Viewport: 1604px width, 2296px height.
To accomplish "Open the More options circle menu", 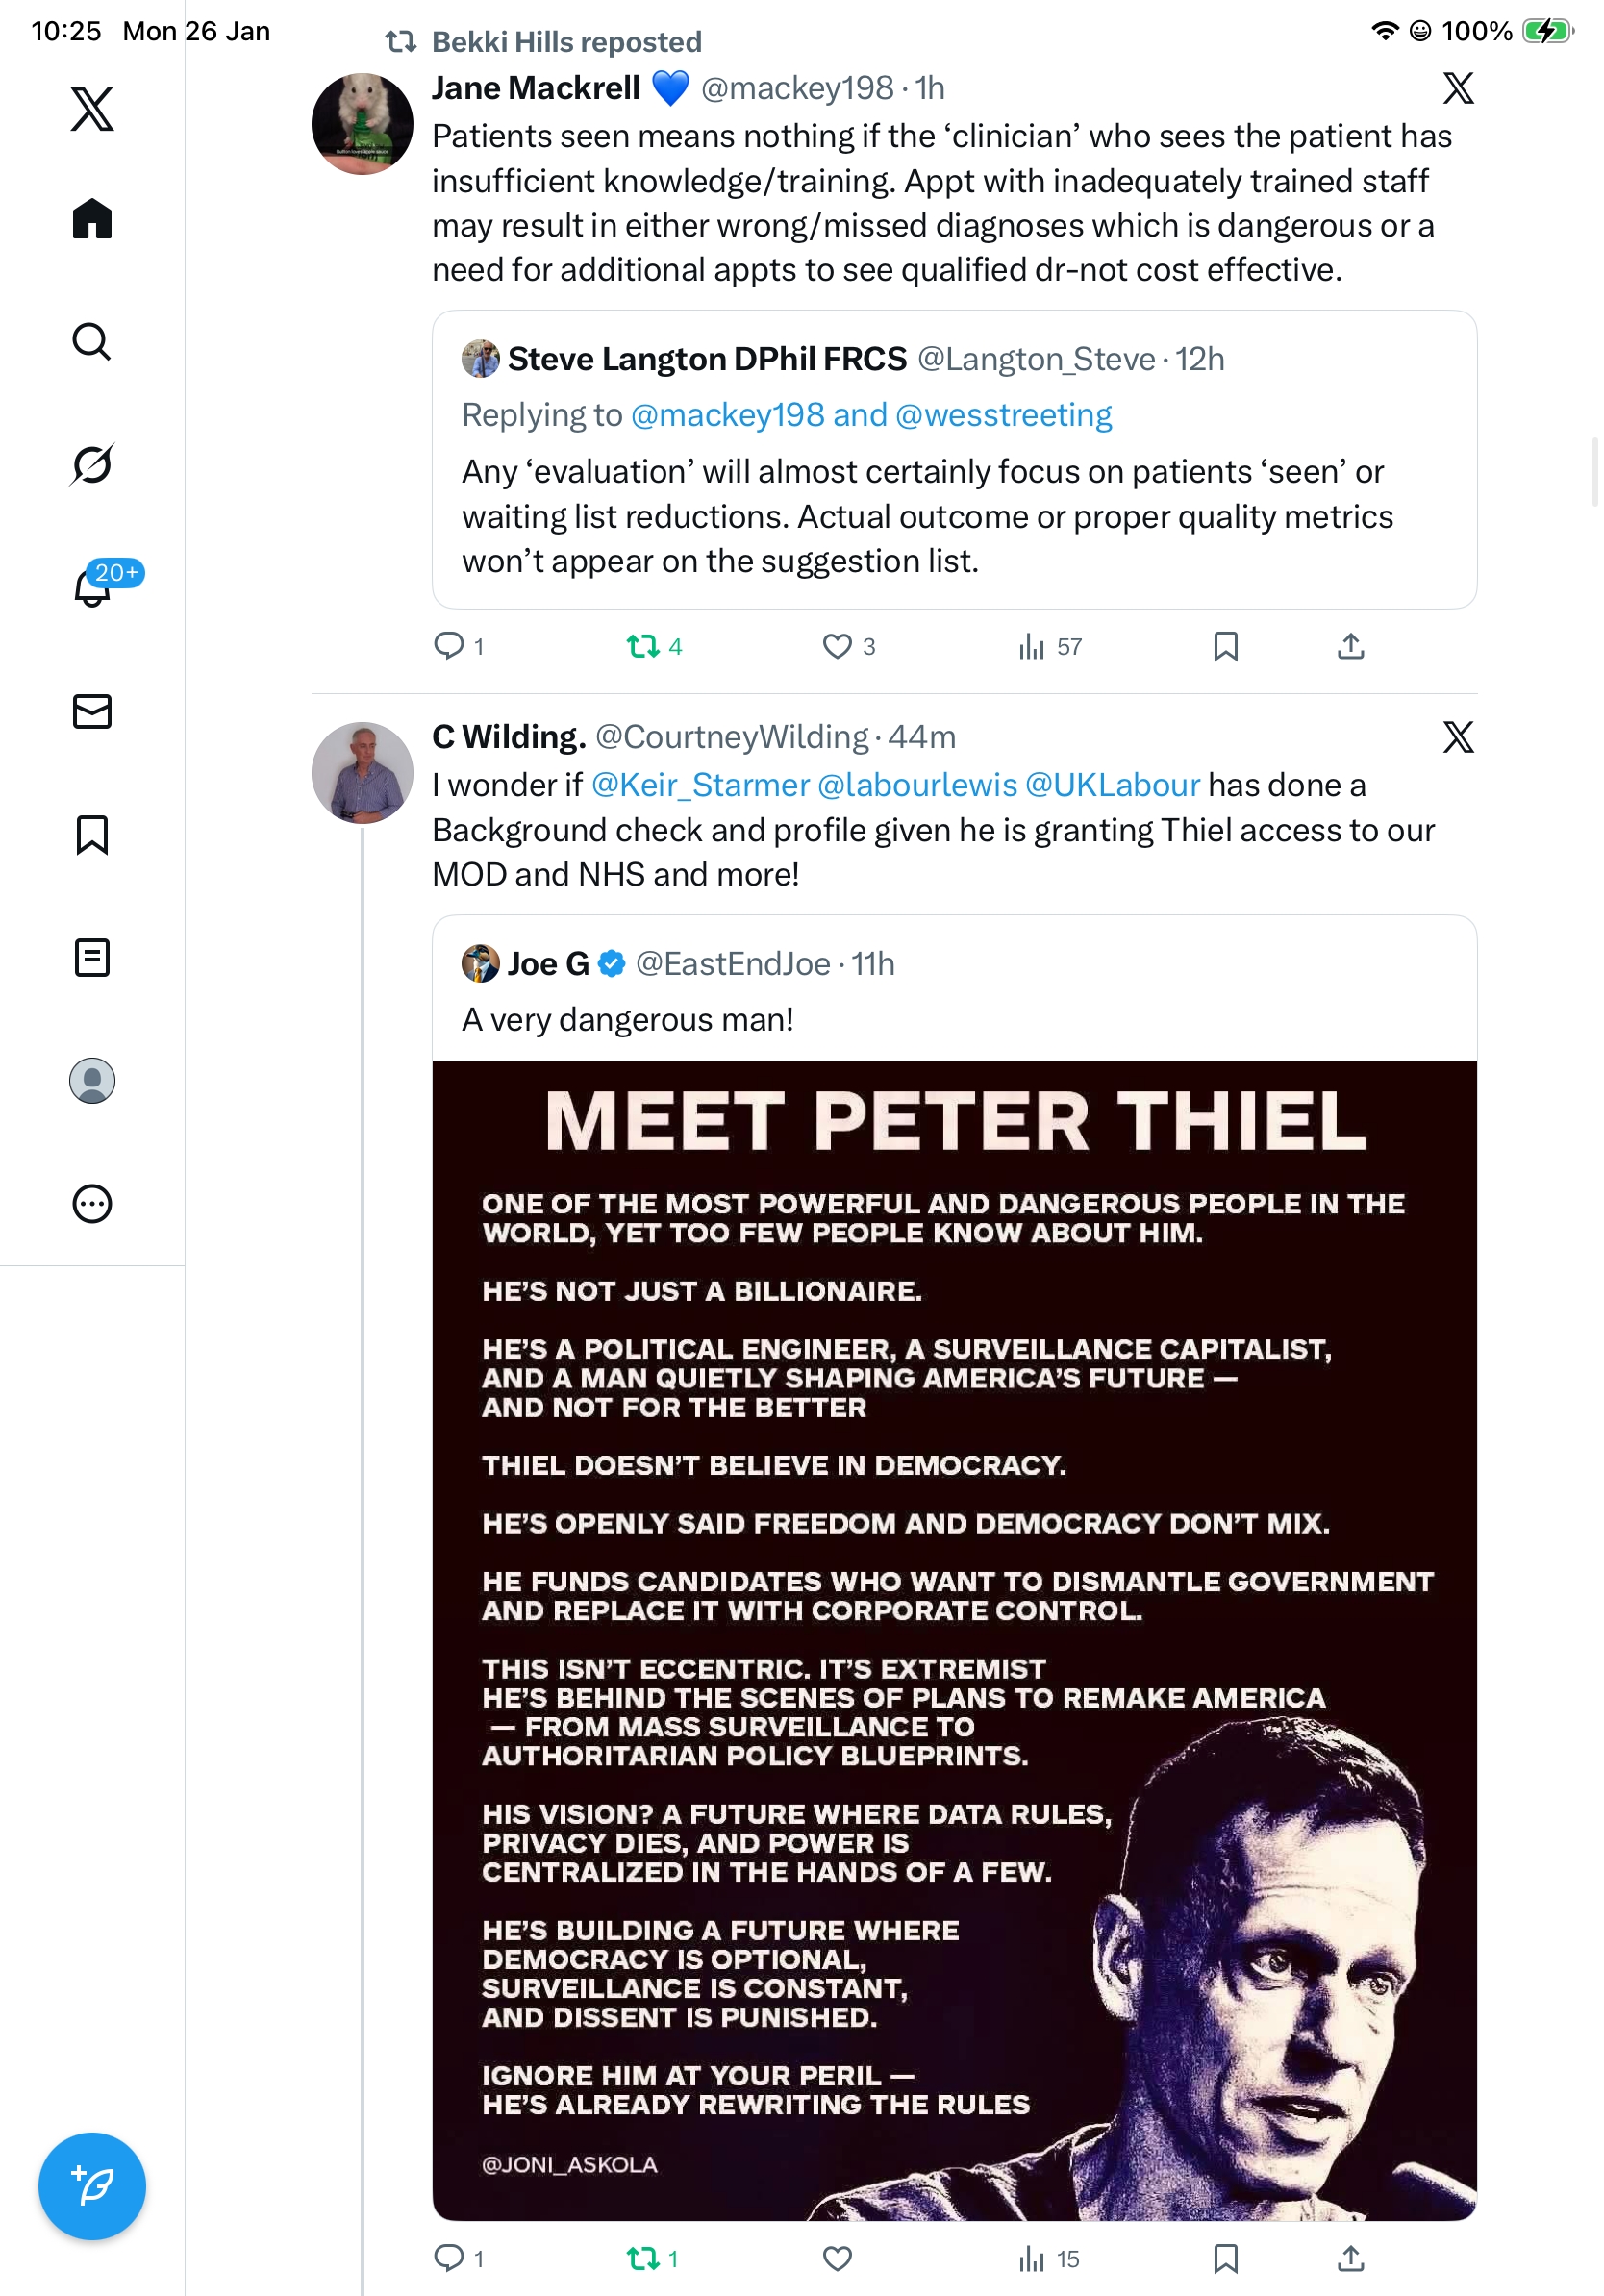I will (92, 1204).
